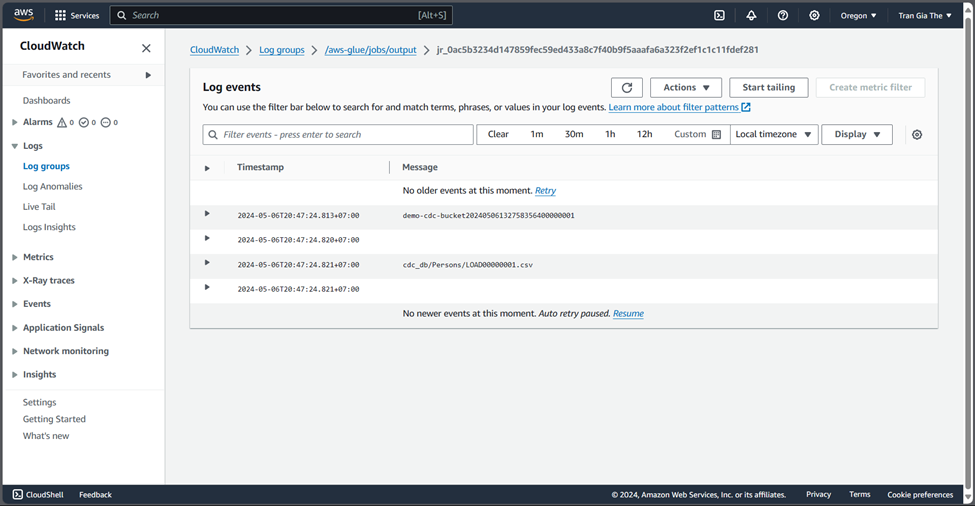Expand the cdc_db/Persons log event row
975x506 pixels.
pos(207,262)
